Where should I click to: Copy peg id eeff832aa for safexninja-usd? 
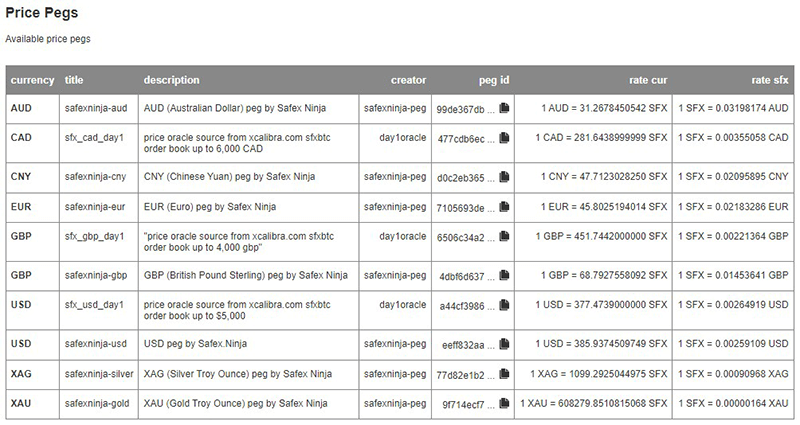(504, 343)
